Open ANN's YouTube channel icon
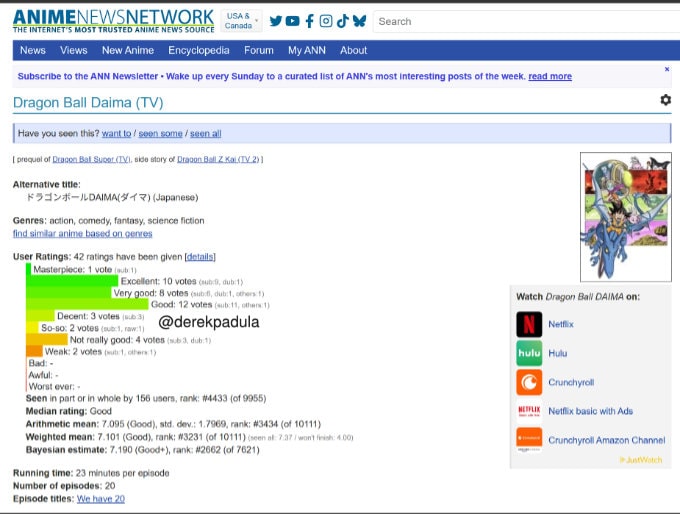 tap(292, 21)
